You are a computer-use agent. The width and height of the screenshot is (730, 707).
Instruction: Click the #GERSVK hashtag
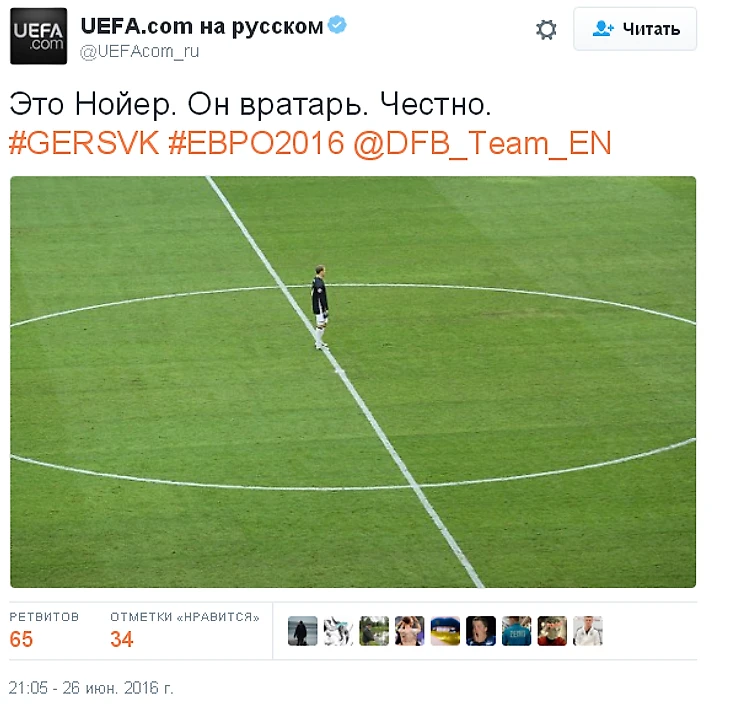(84, 143)
